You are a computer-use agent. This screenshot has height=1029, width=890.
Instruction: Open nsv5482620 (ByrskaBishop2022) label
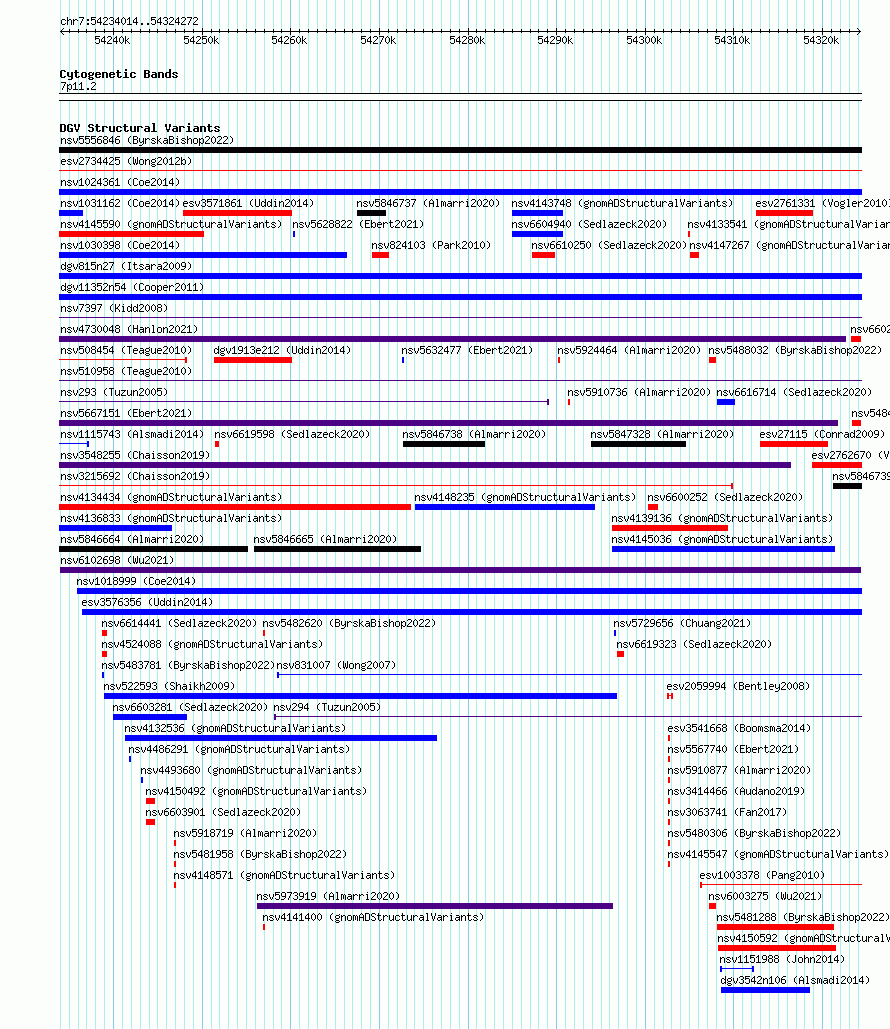[349, 623]
